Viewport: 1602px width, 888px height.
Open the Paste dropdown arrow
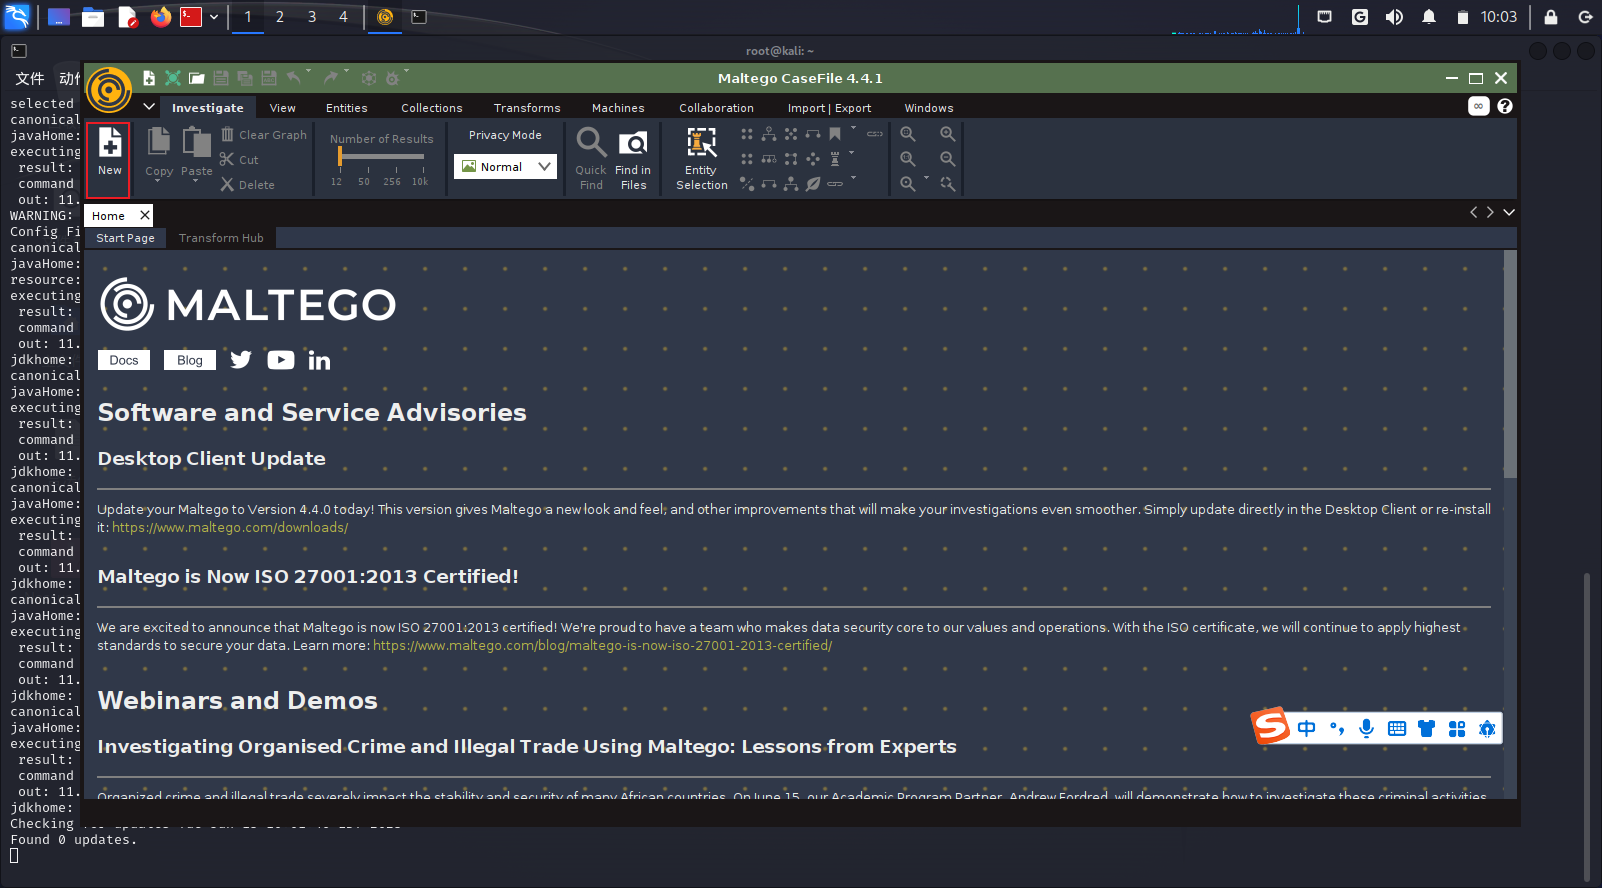coord(196,181)
